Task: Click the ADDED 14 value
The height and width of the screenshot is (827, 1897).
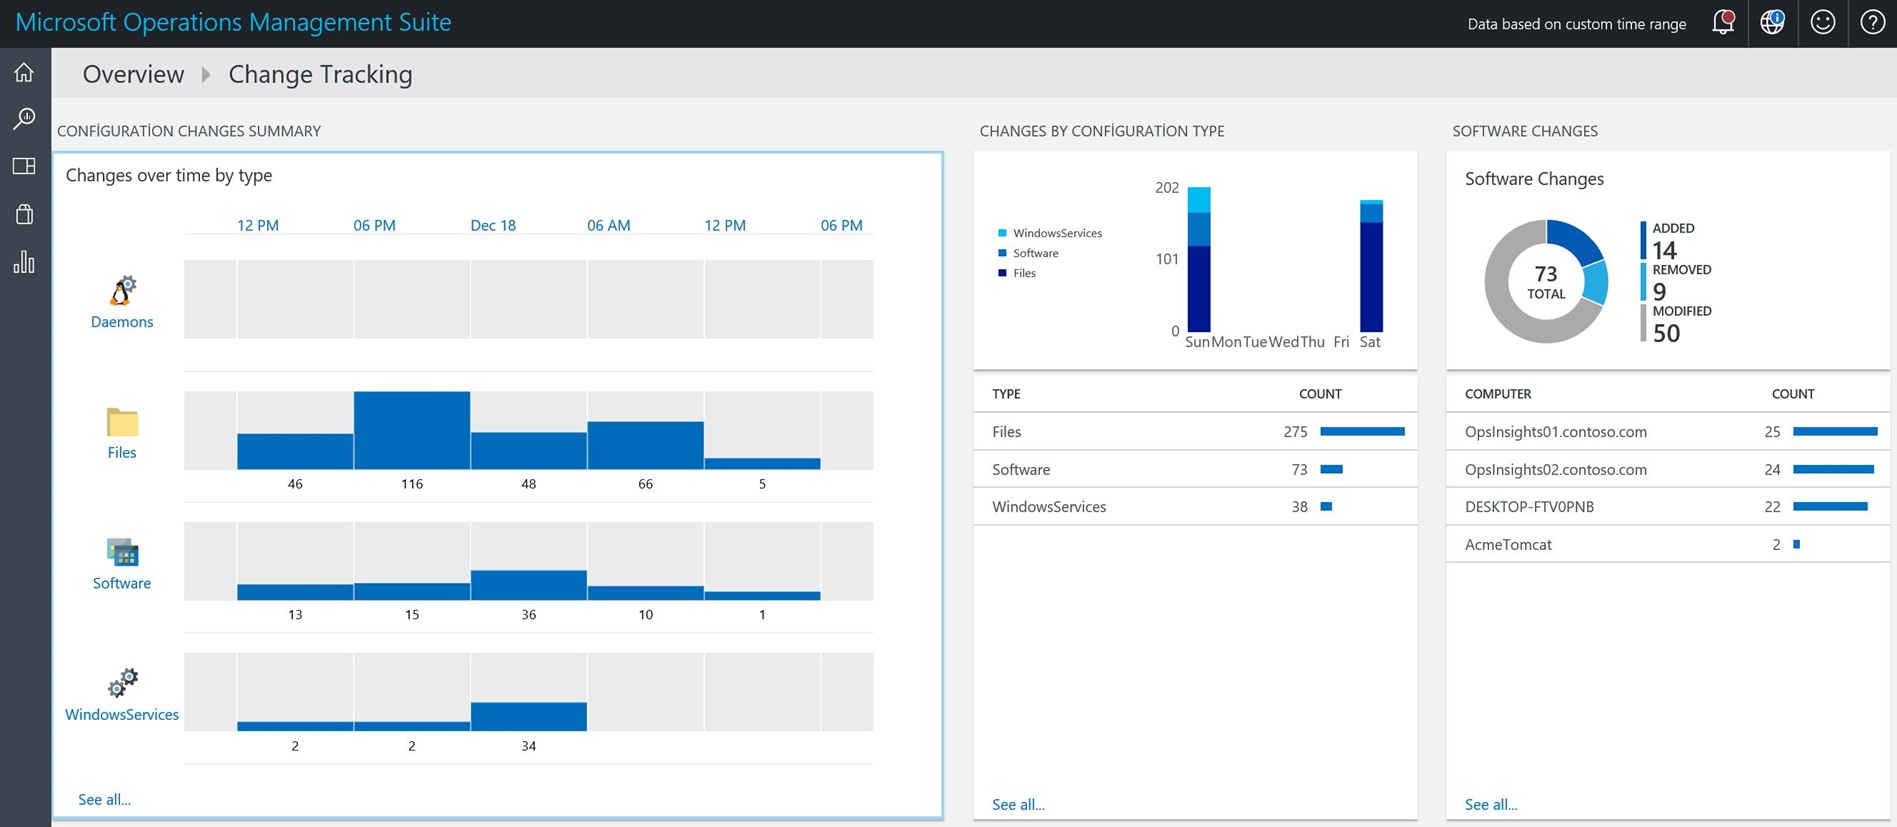Action: (1664, 250)
